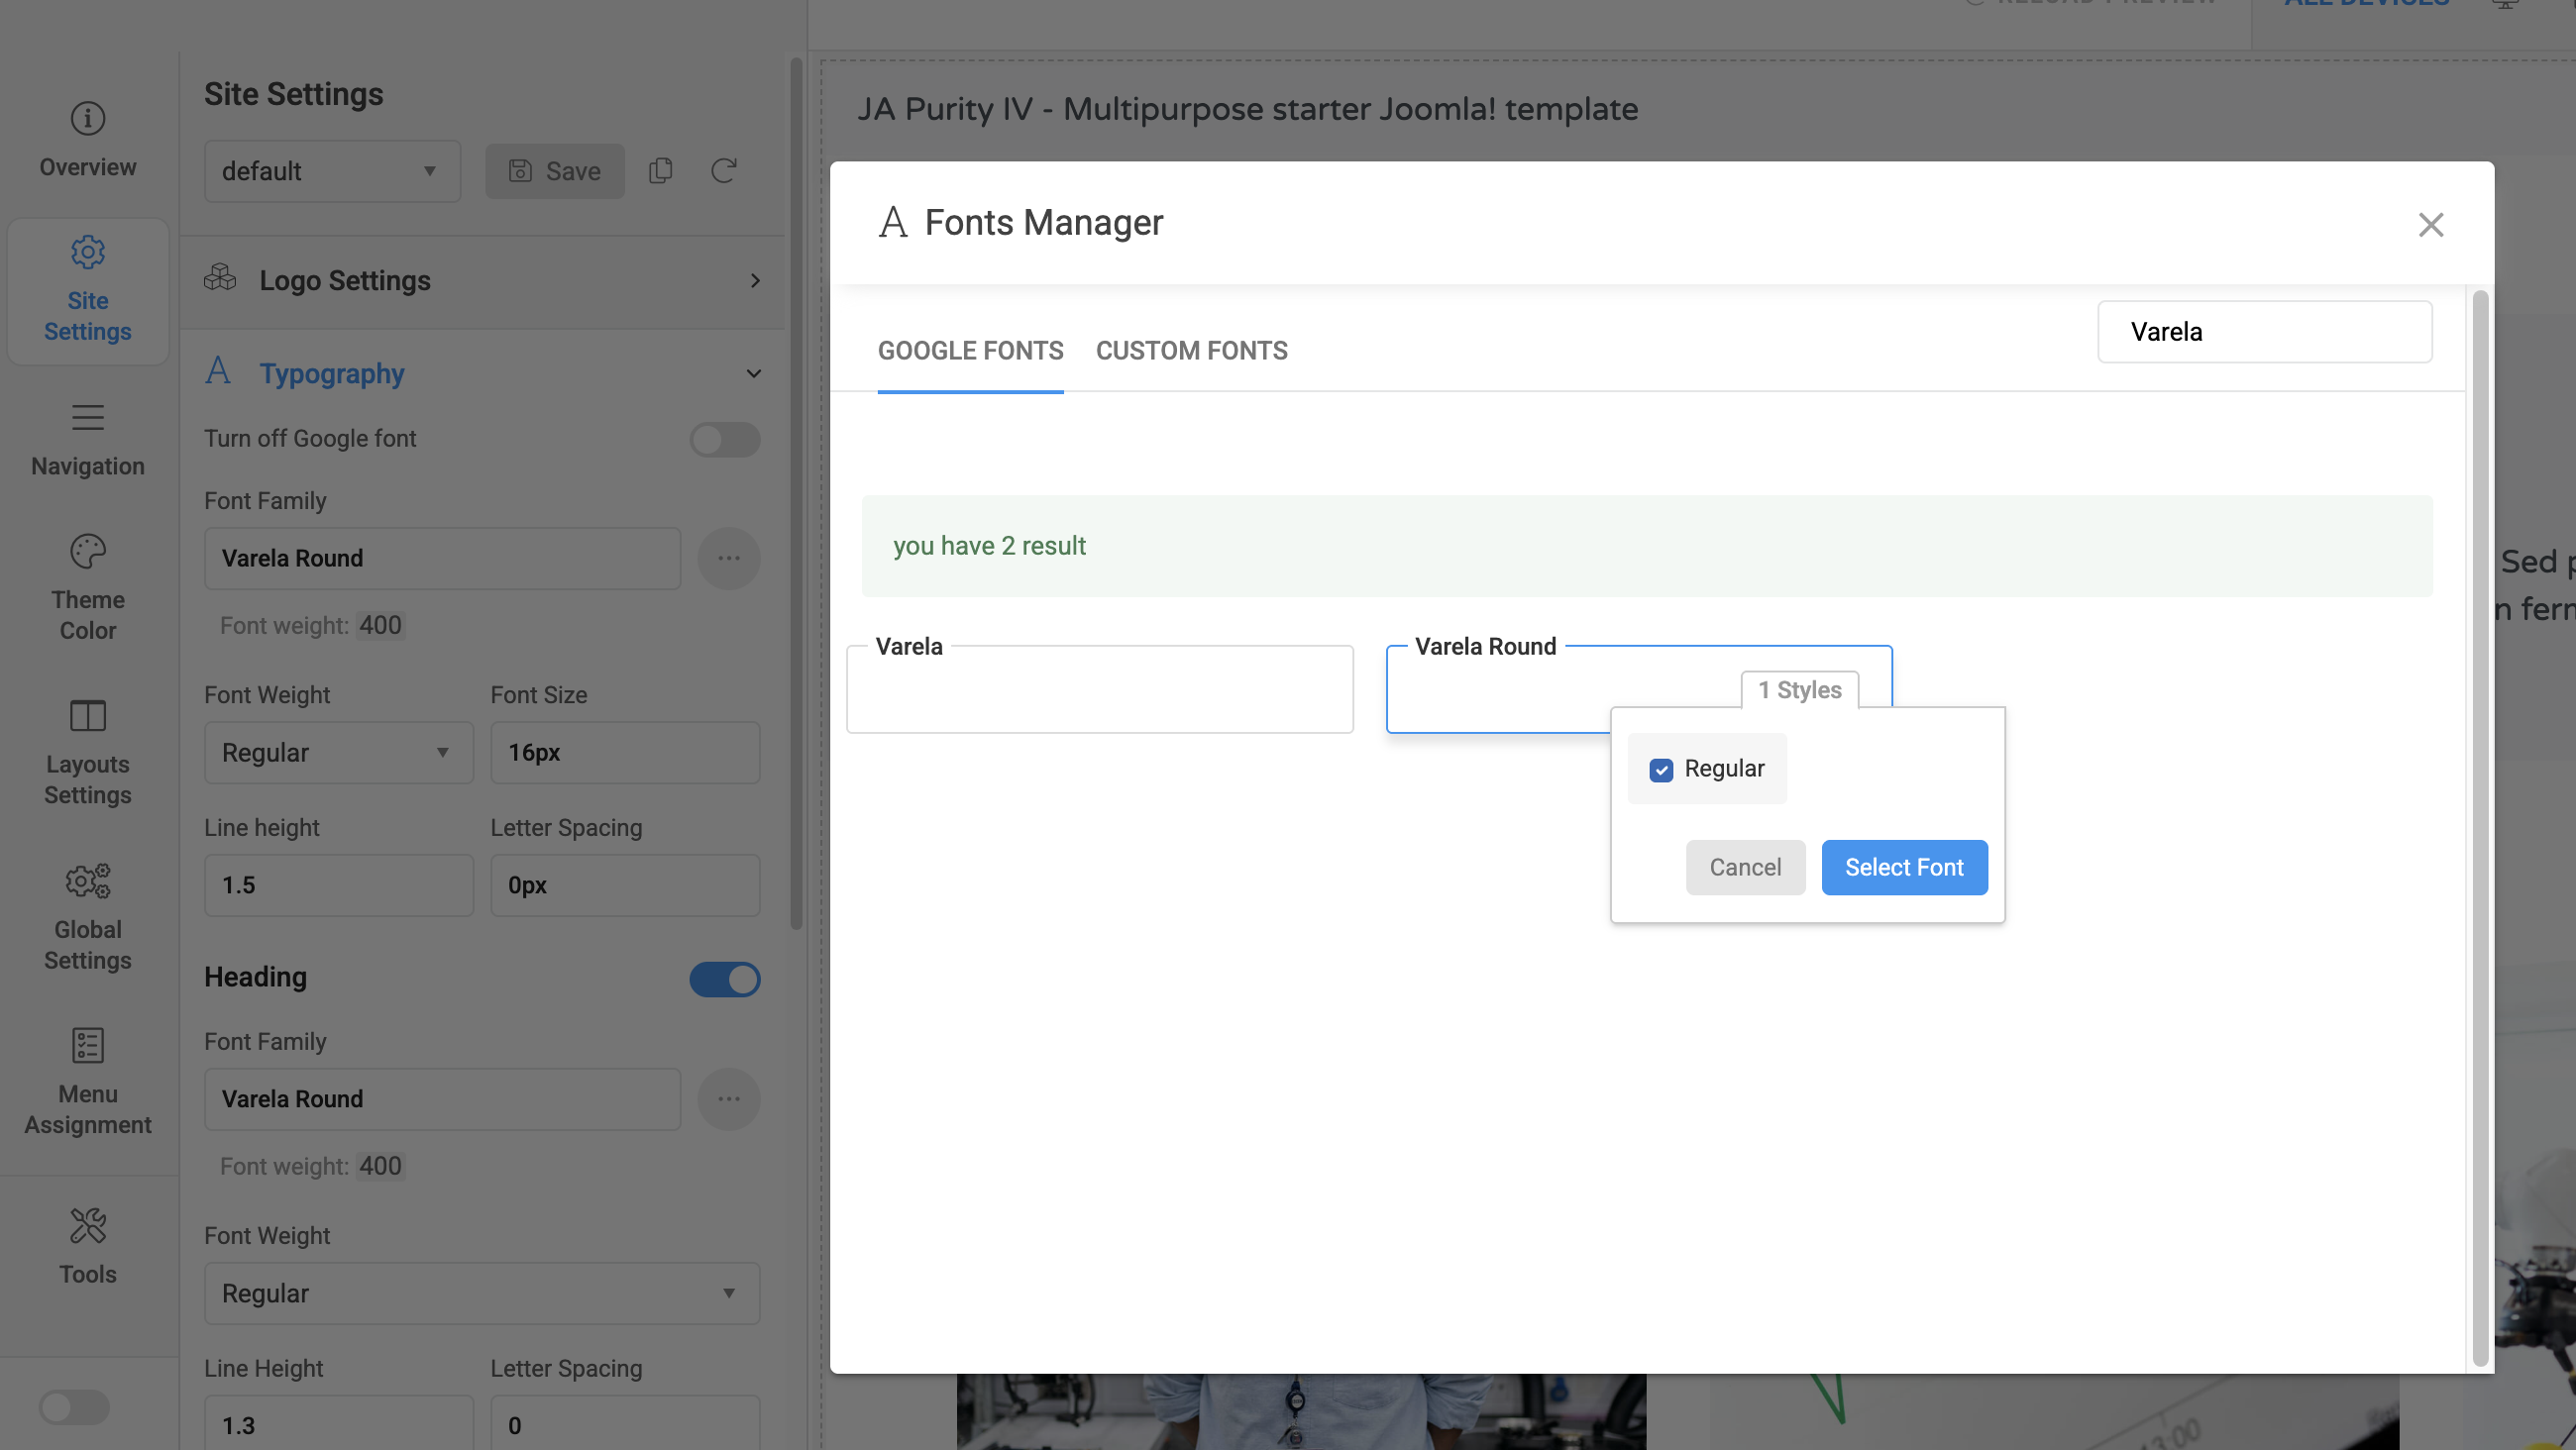Click the Varela font search field
Screen dimensions: 2576x1450
[2264, 332]
